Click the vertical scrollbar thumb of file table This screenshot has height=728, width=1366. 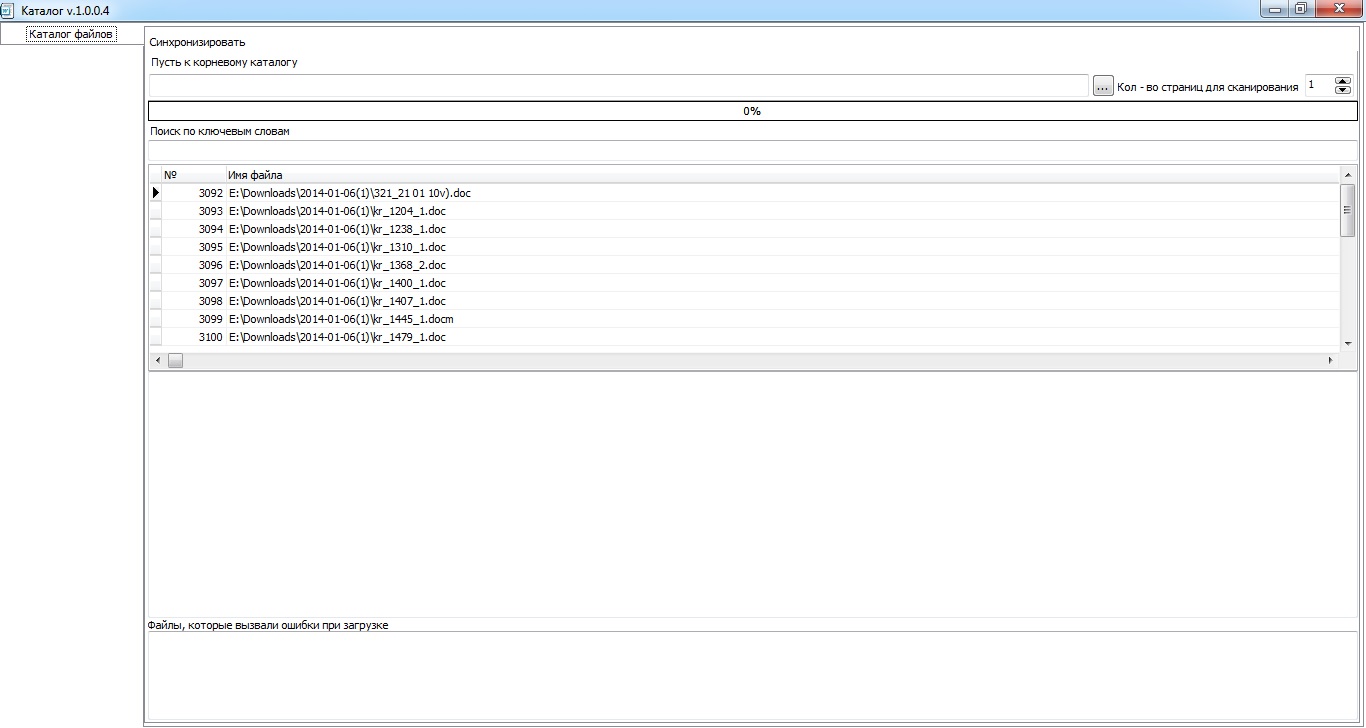pos(1348,210)
